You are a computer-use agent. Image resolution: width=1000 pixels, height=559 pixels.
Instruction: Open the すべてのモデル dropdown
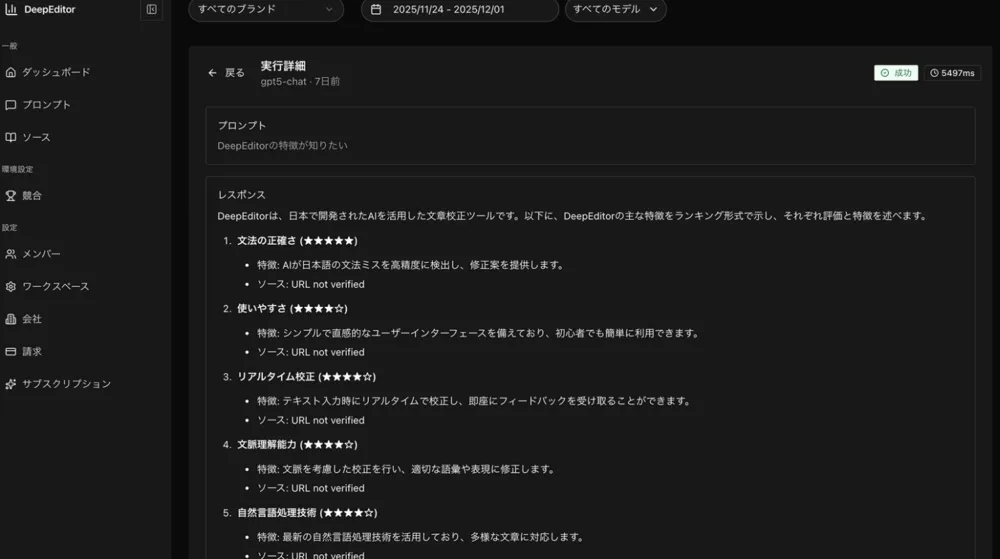(615, 10)
